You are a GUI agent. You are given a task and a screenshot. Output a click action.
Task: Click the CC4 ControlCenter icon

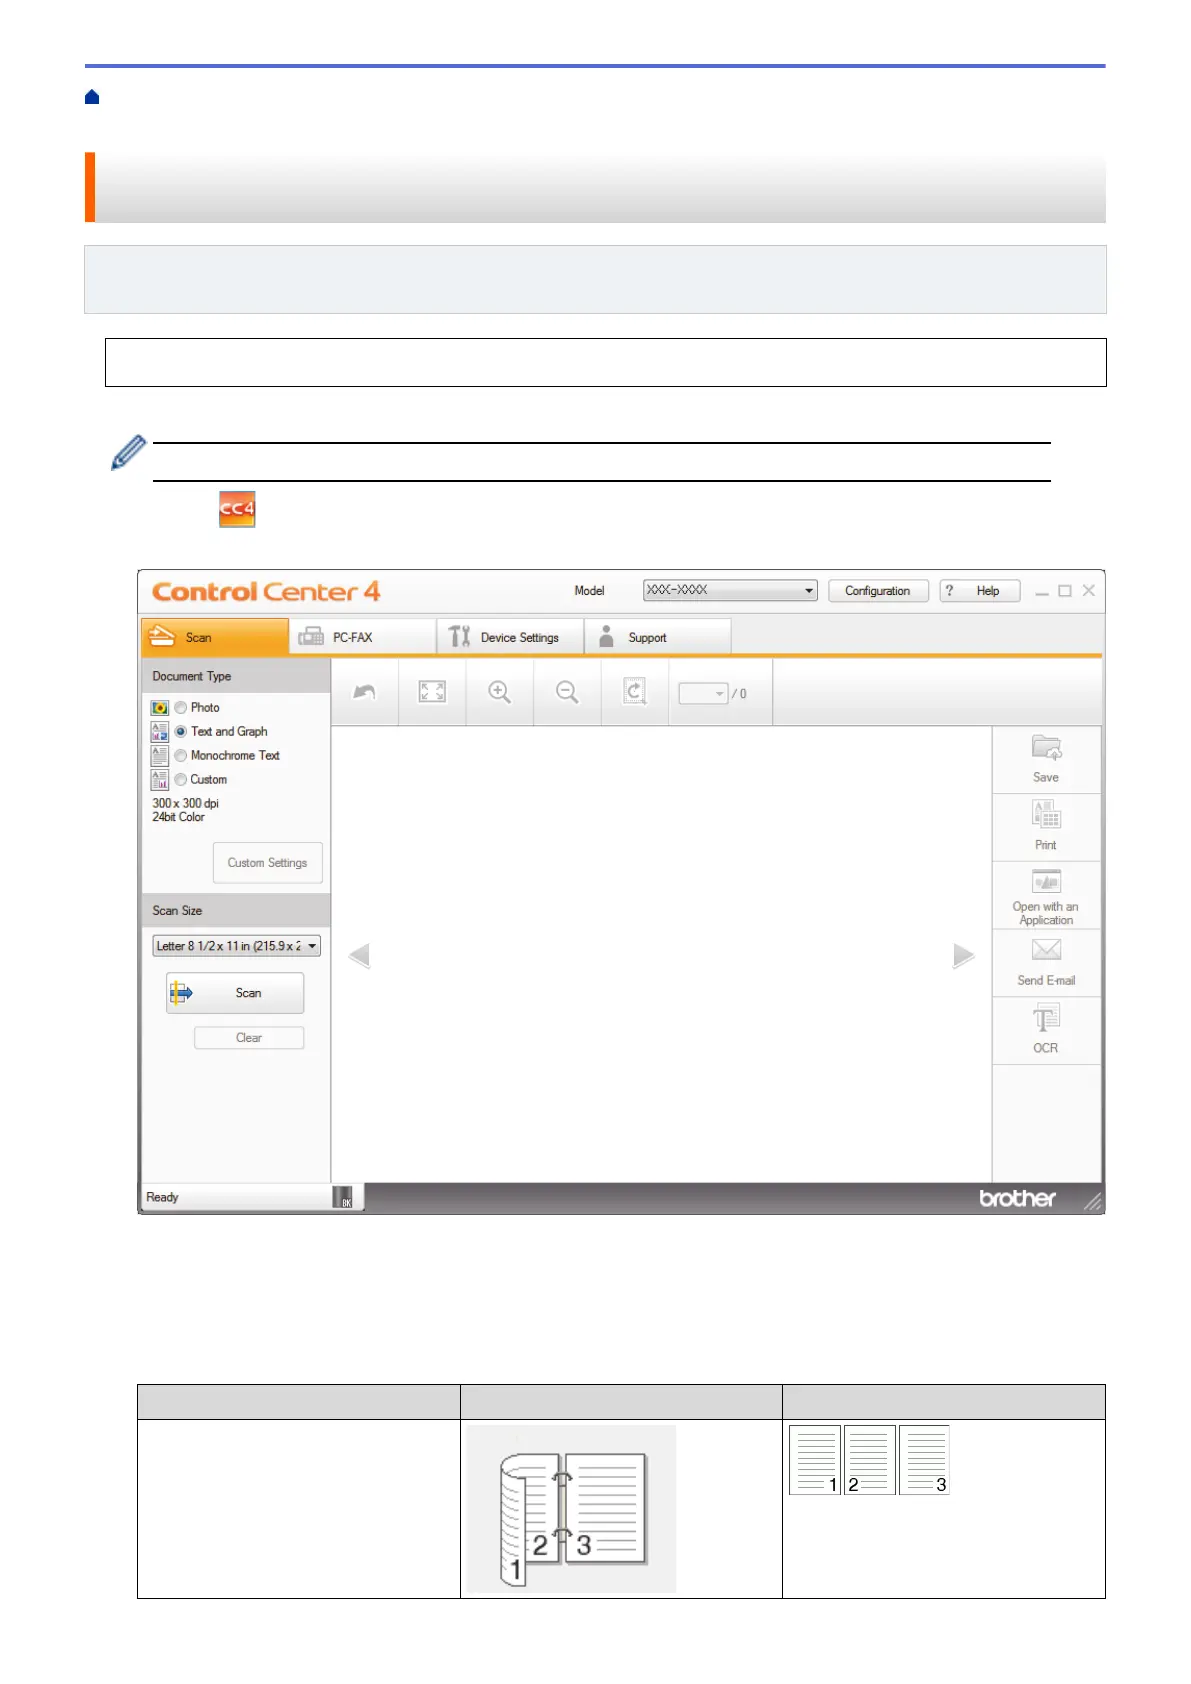[237, 508]
